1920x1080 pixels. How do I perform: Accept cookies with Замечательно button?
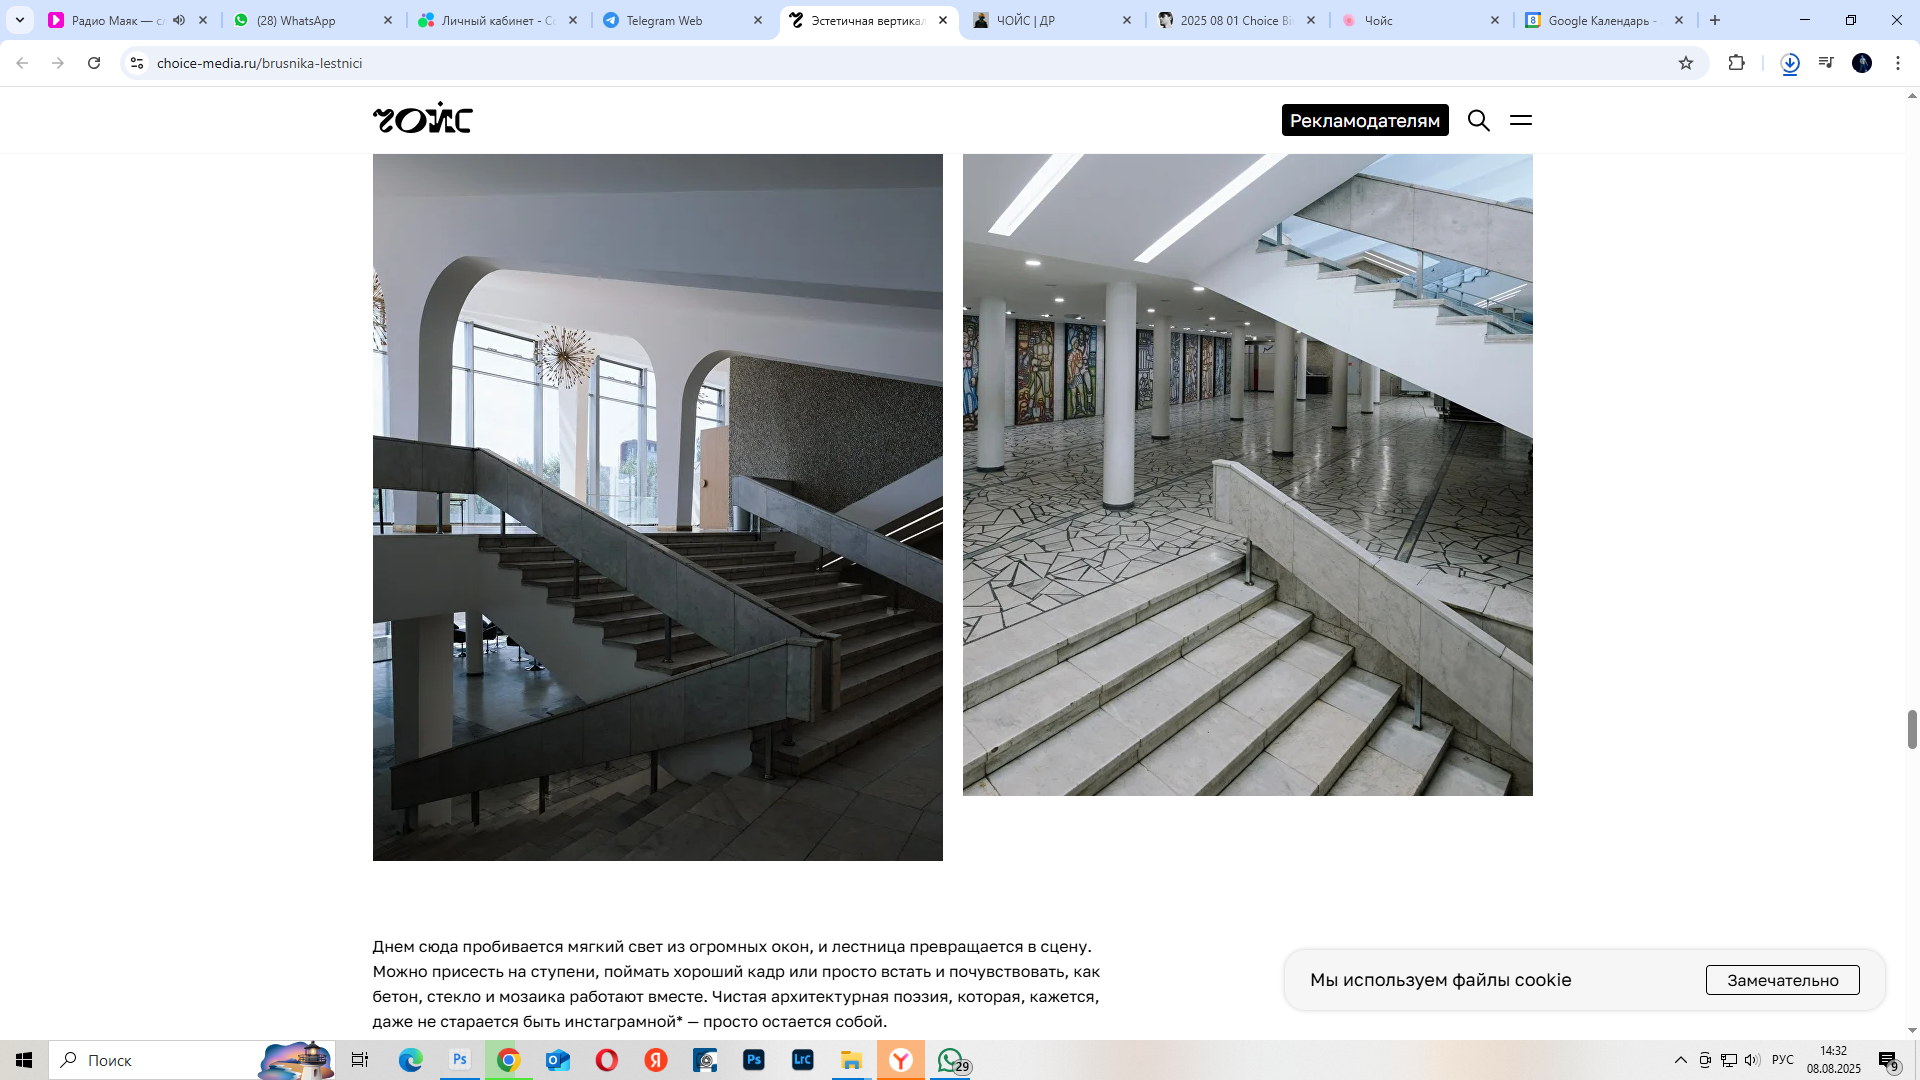tap(1782, 980)
